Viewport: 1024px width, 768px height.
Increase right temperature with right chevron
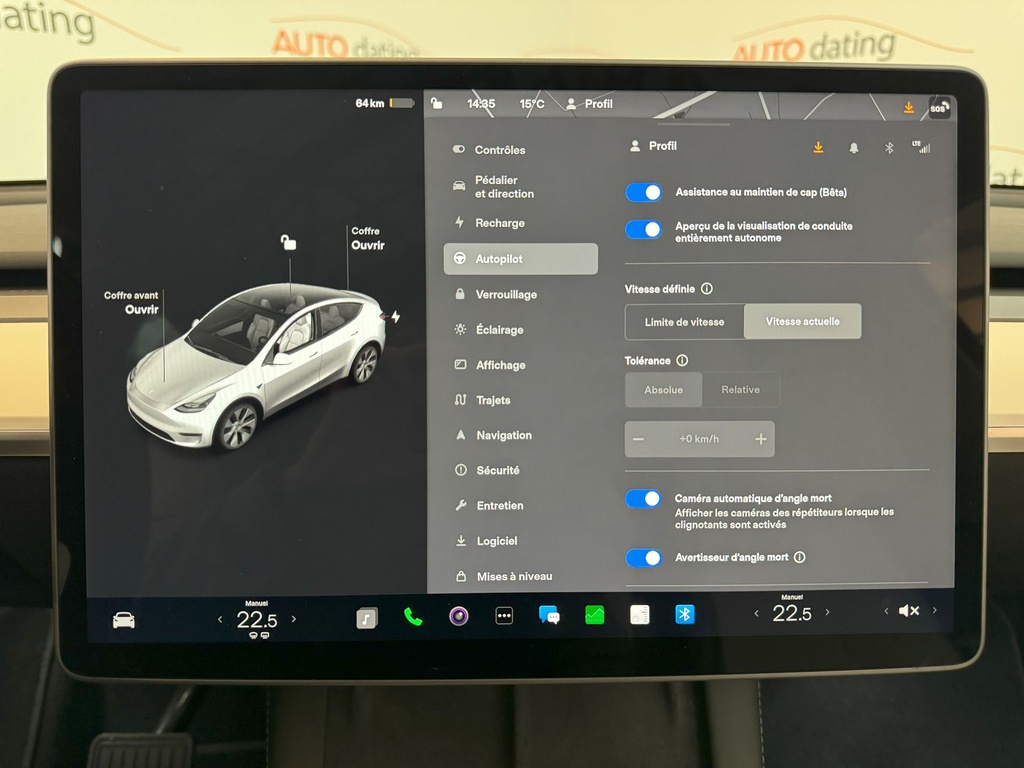[827, 612]
